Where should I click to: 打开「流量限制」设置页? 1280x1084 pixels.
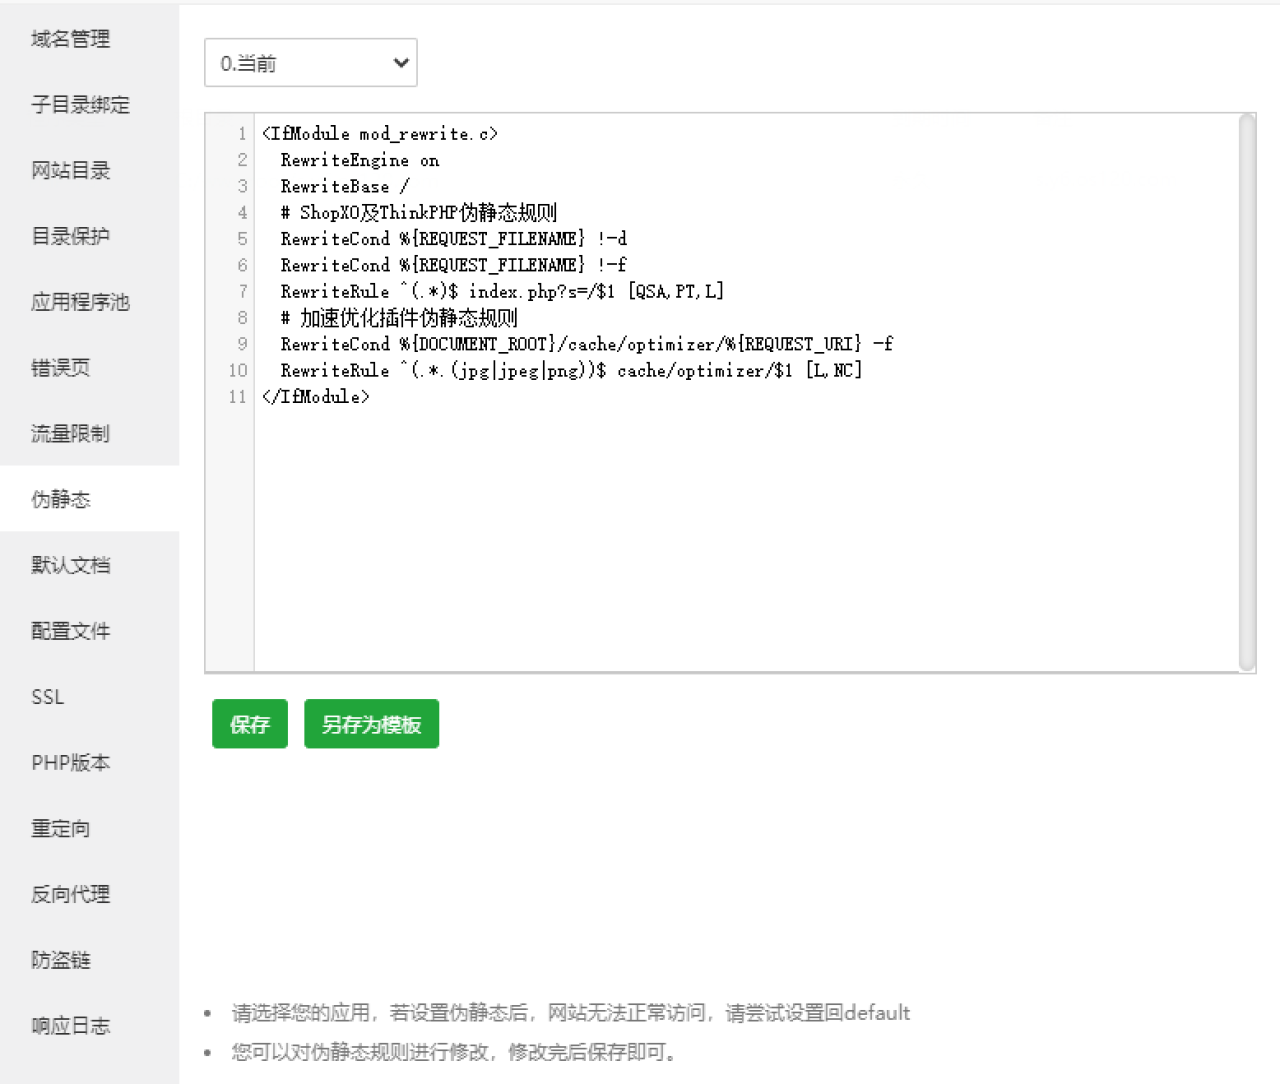pos(71,433)
